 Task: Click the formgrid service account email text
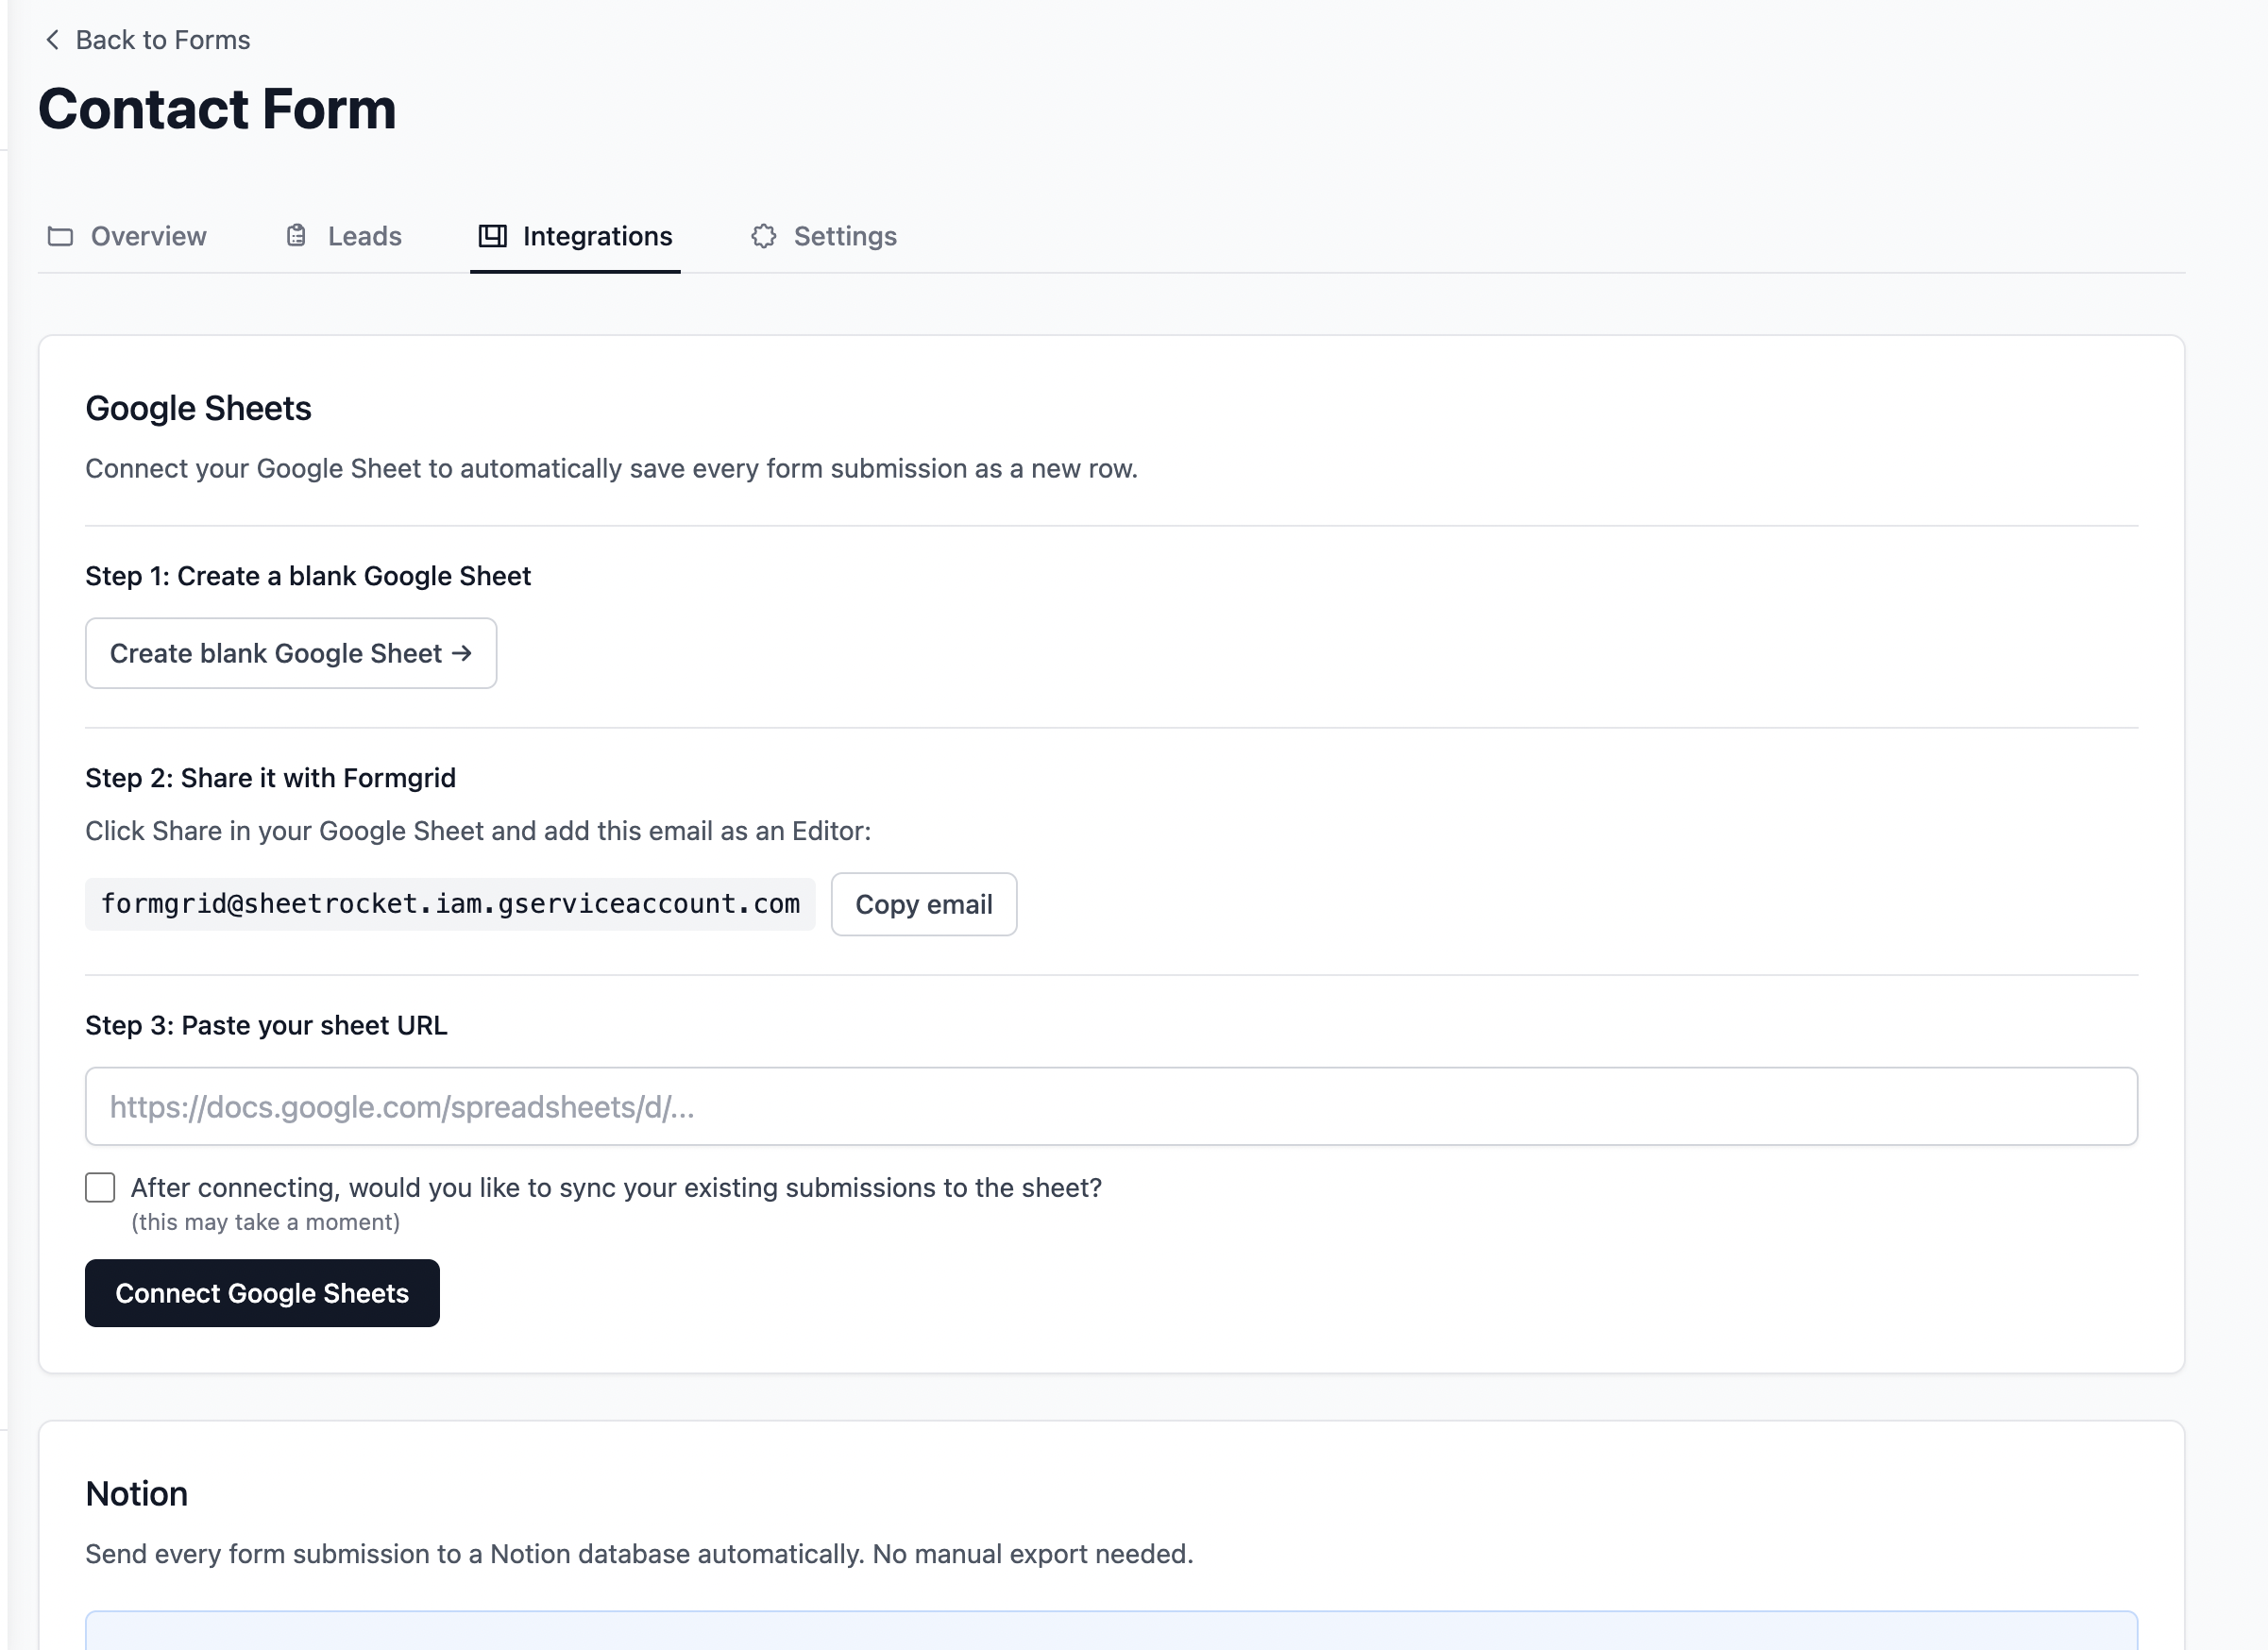[450, 904]
